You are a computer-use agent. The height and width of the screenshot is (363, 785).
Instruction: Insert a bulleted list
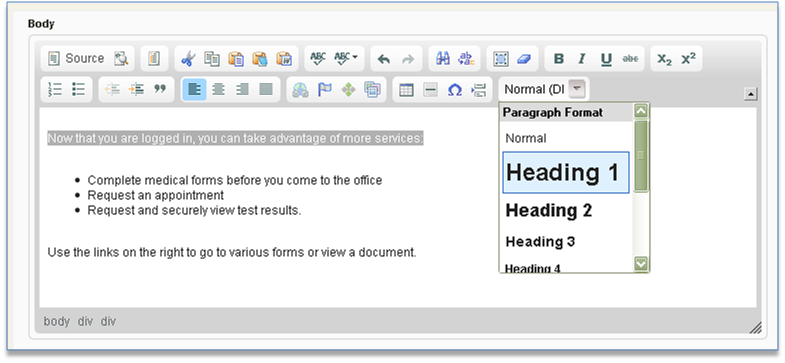79,90
